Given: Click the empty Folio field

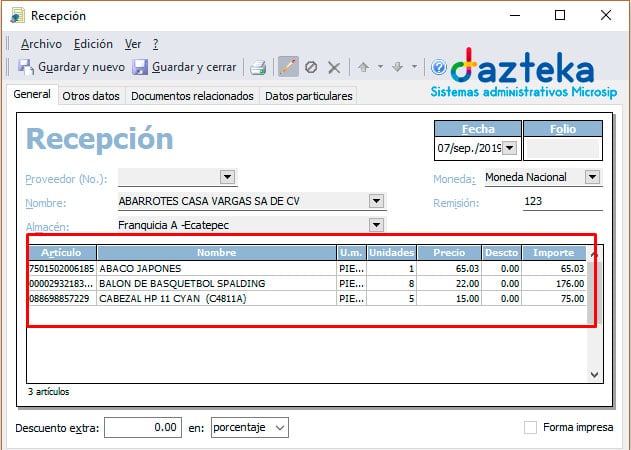Looking at the screenshot, I should tap(563, 148).
